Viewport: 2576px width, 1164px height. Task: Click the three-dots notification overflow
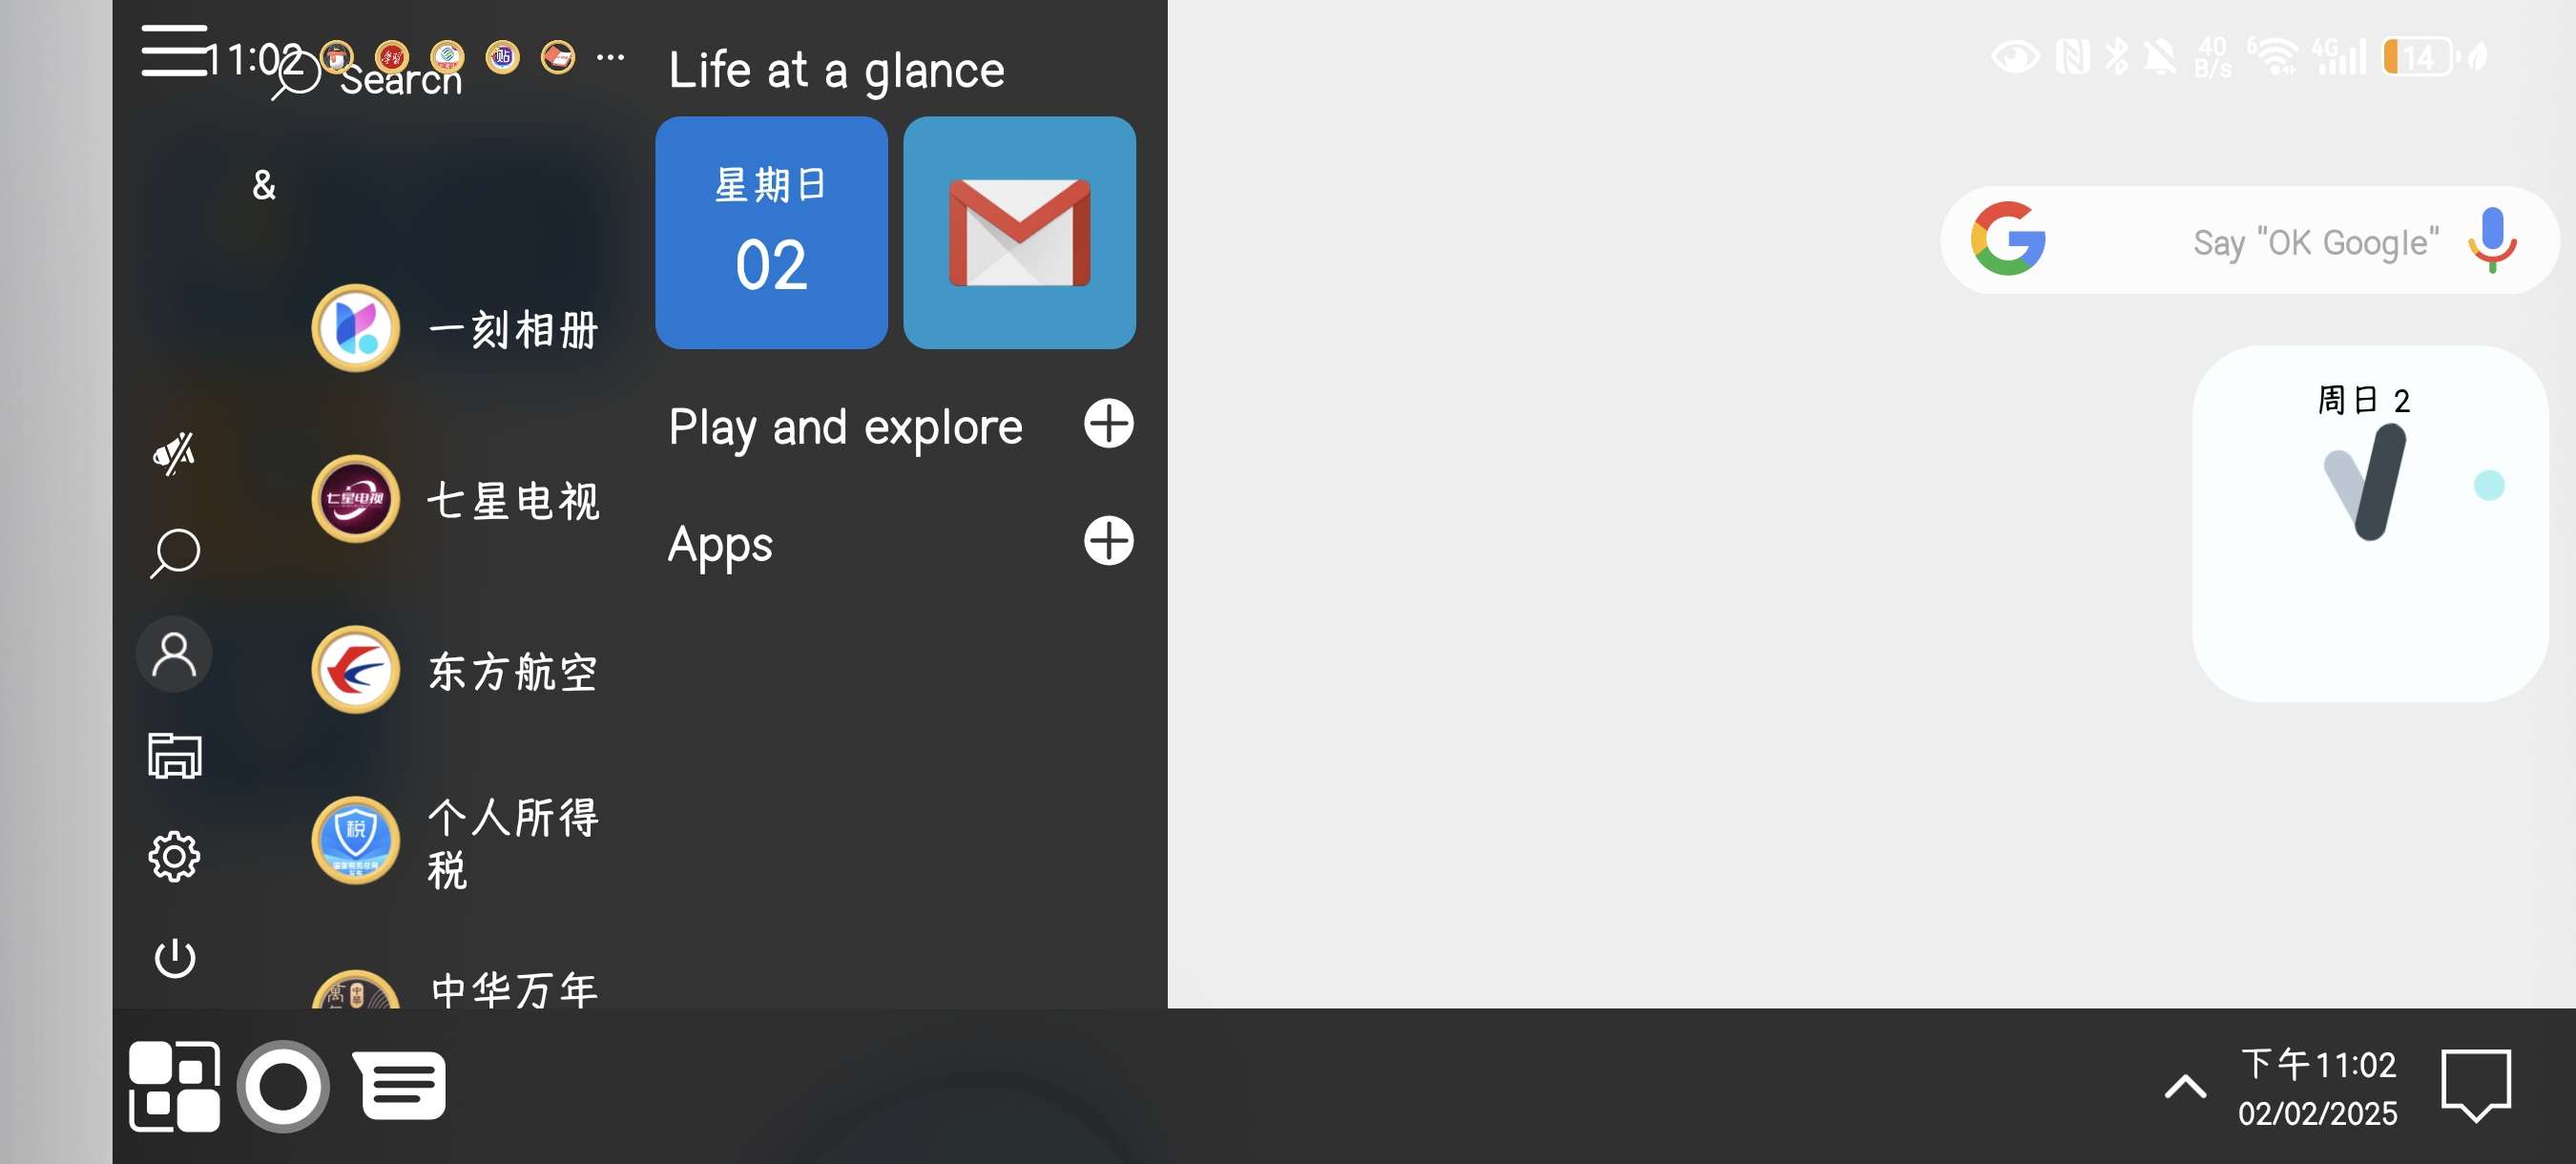pos(610,57)
